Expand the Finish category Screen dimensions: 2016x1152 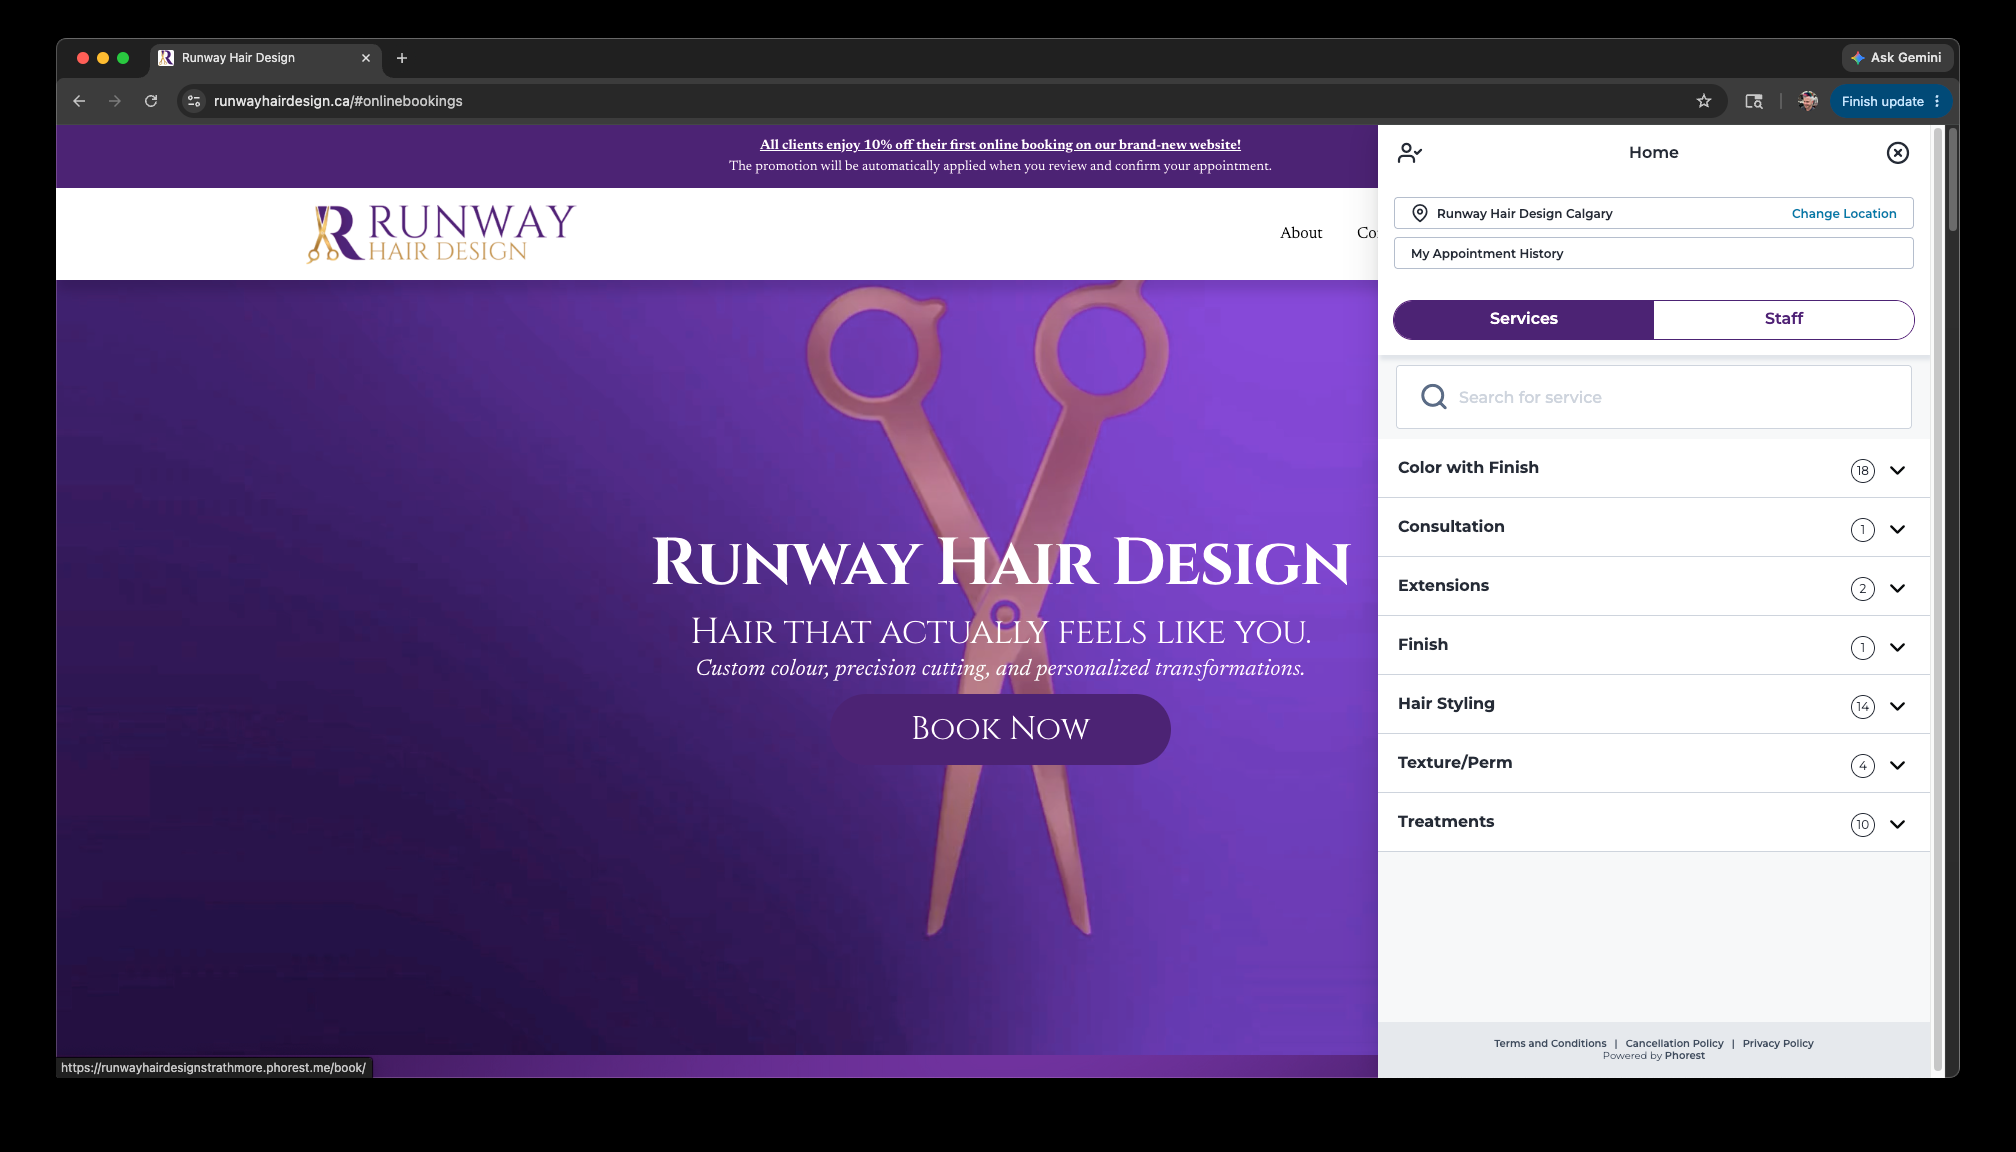pyautogui.click(x=1653, y=645)
